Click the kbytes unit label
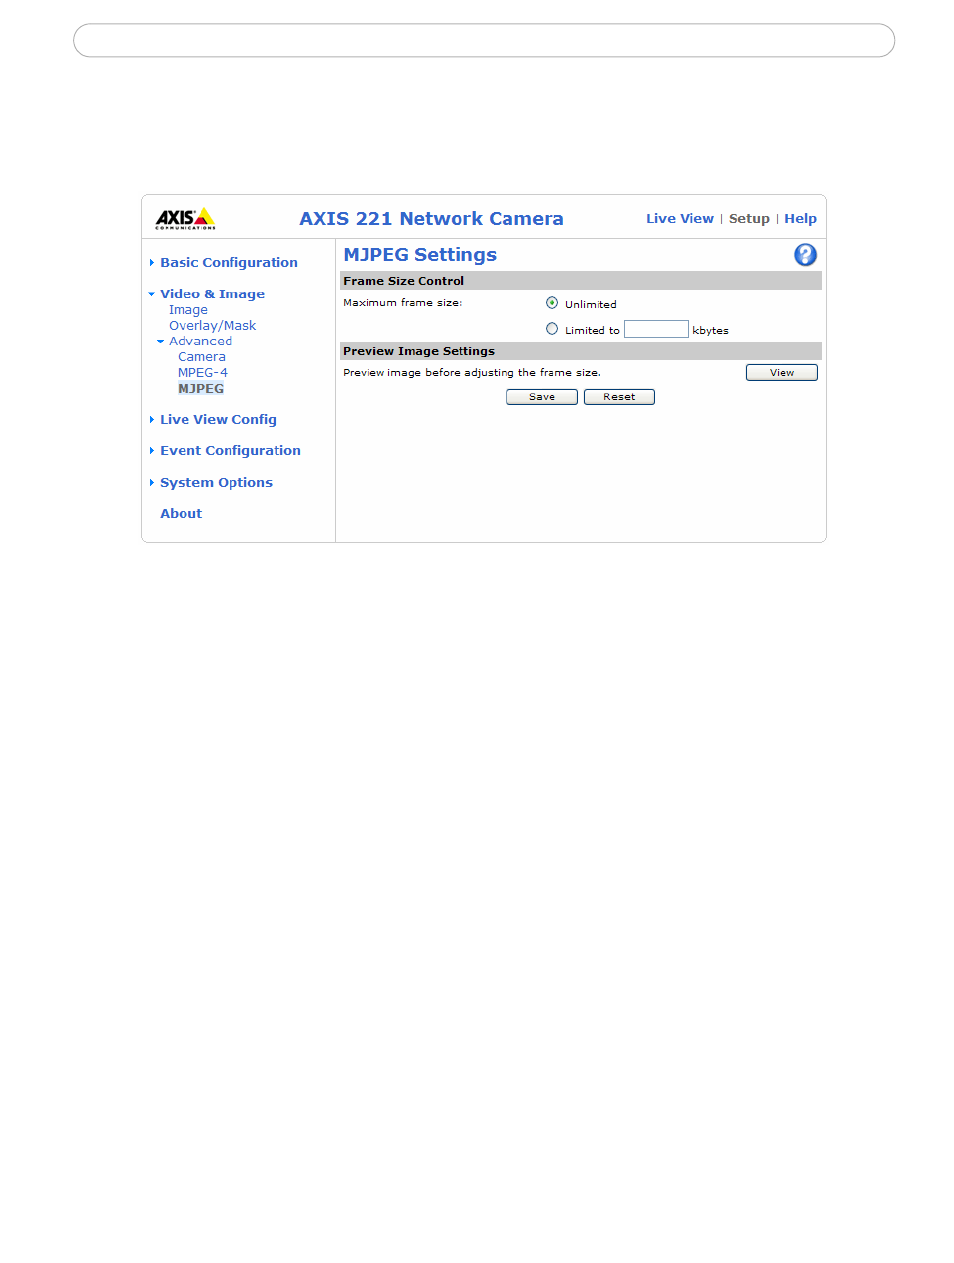The width and height of the screenshot is (954, 1263). pyautogui.click(x=710, y=330)
